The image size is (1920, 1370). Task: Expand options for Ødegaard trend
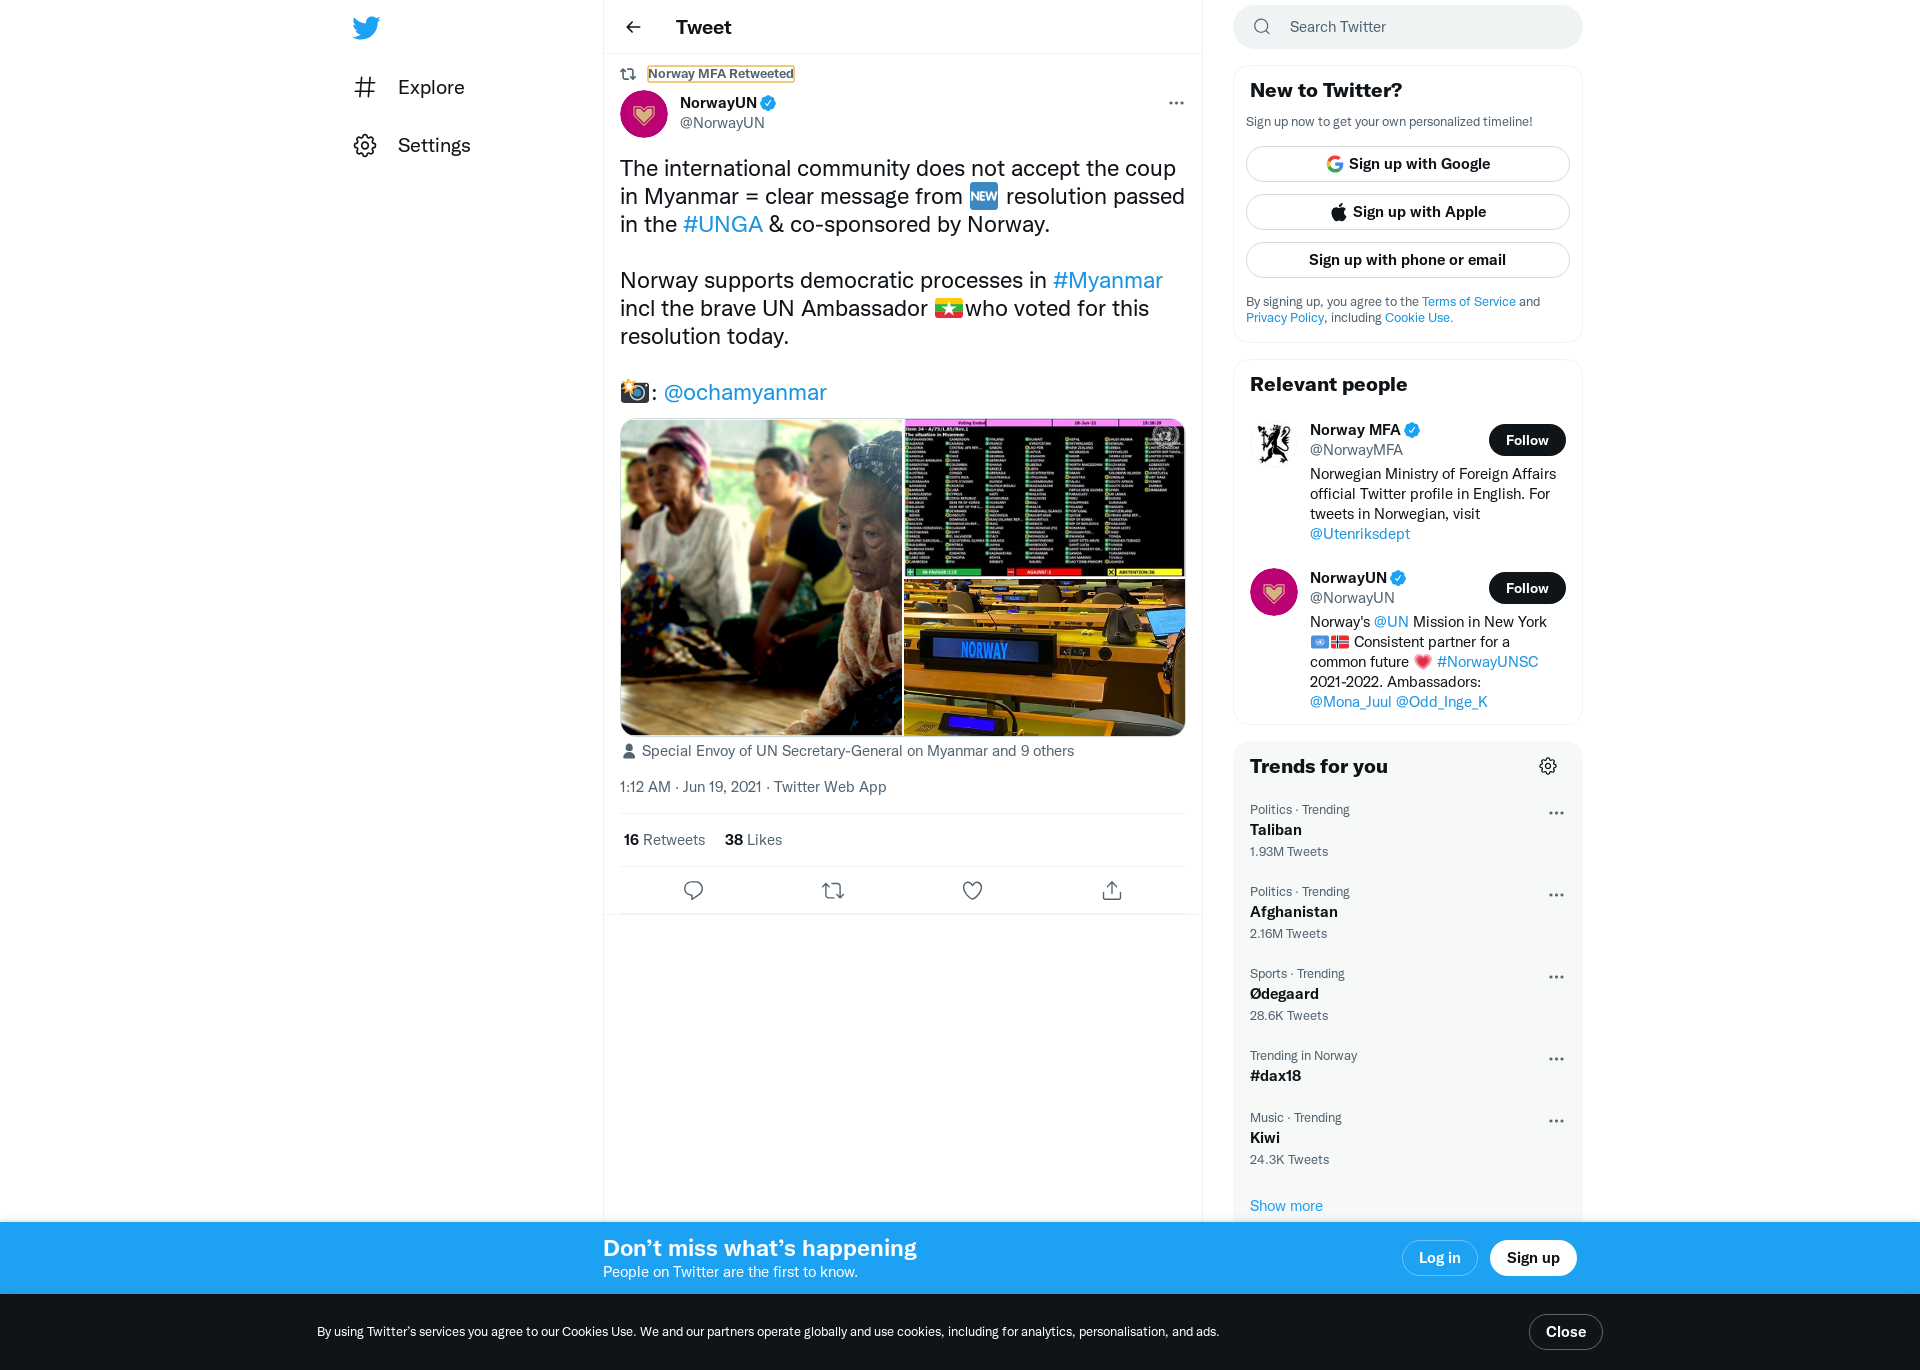click(x=1556, y=977)
